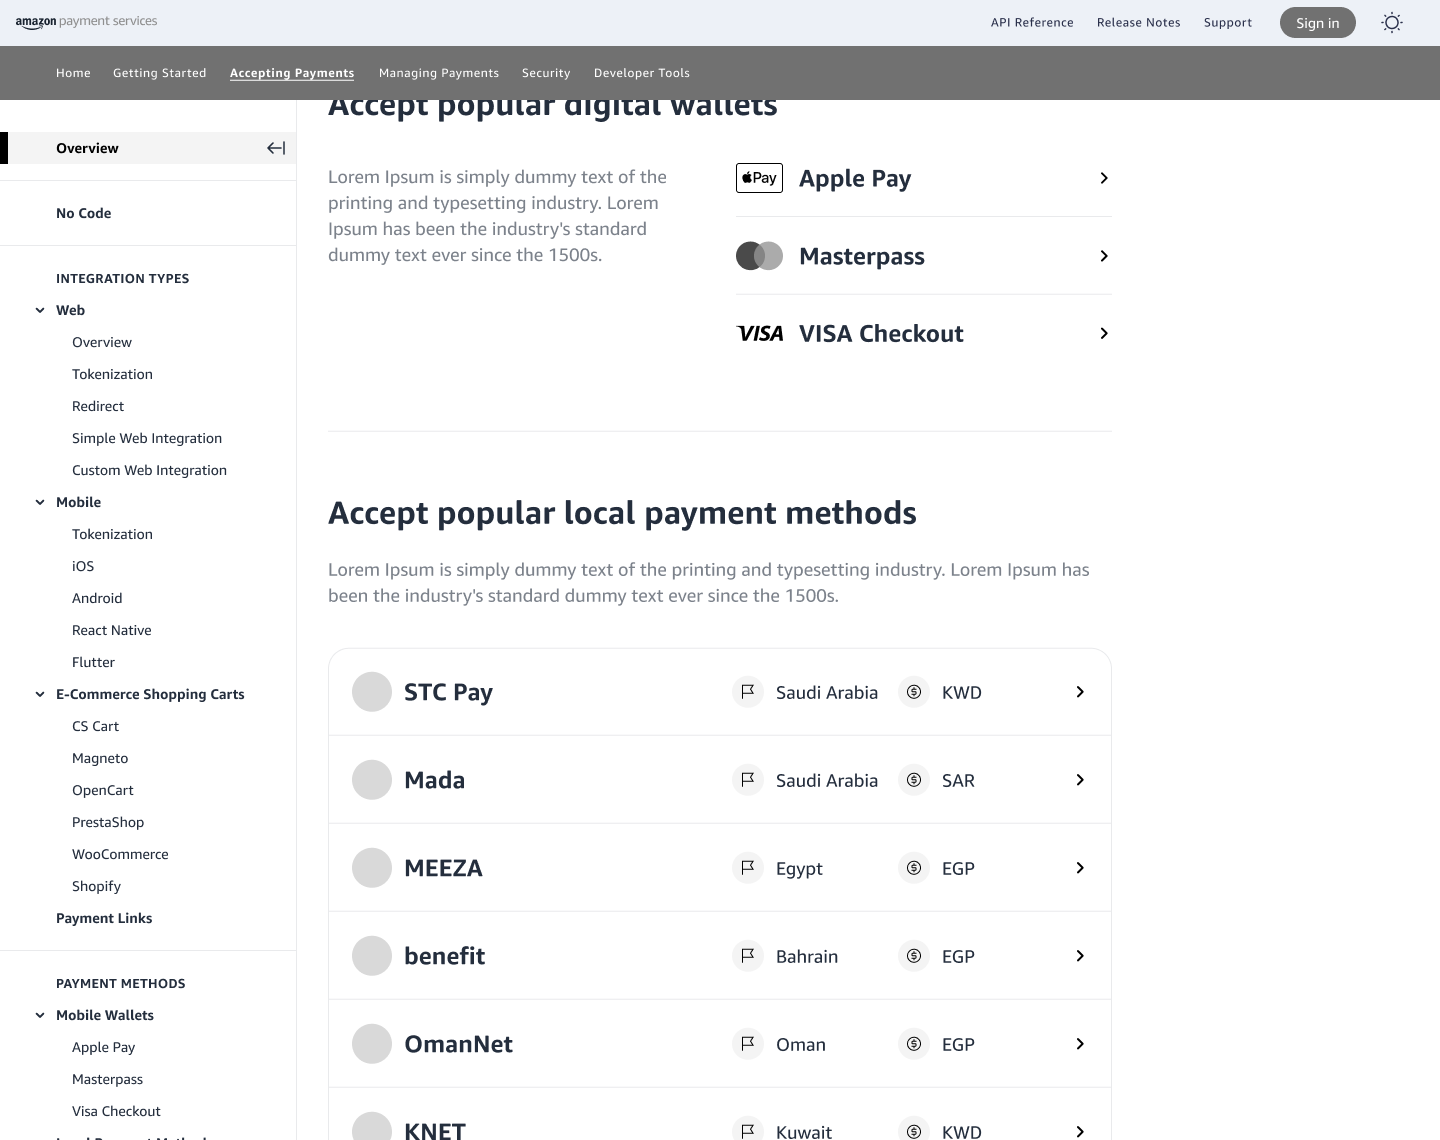Open the Support link
The width and height of the screenshot is (1440, 1140).
click(1228, 22)
